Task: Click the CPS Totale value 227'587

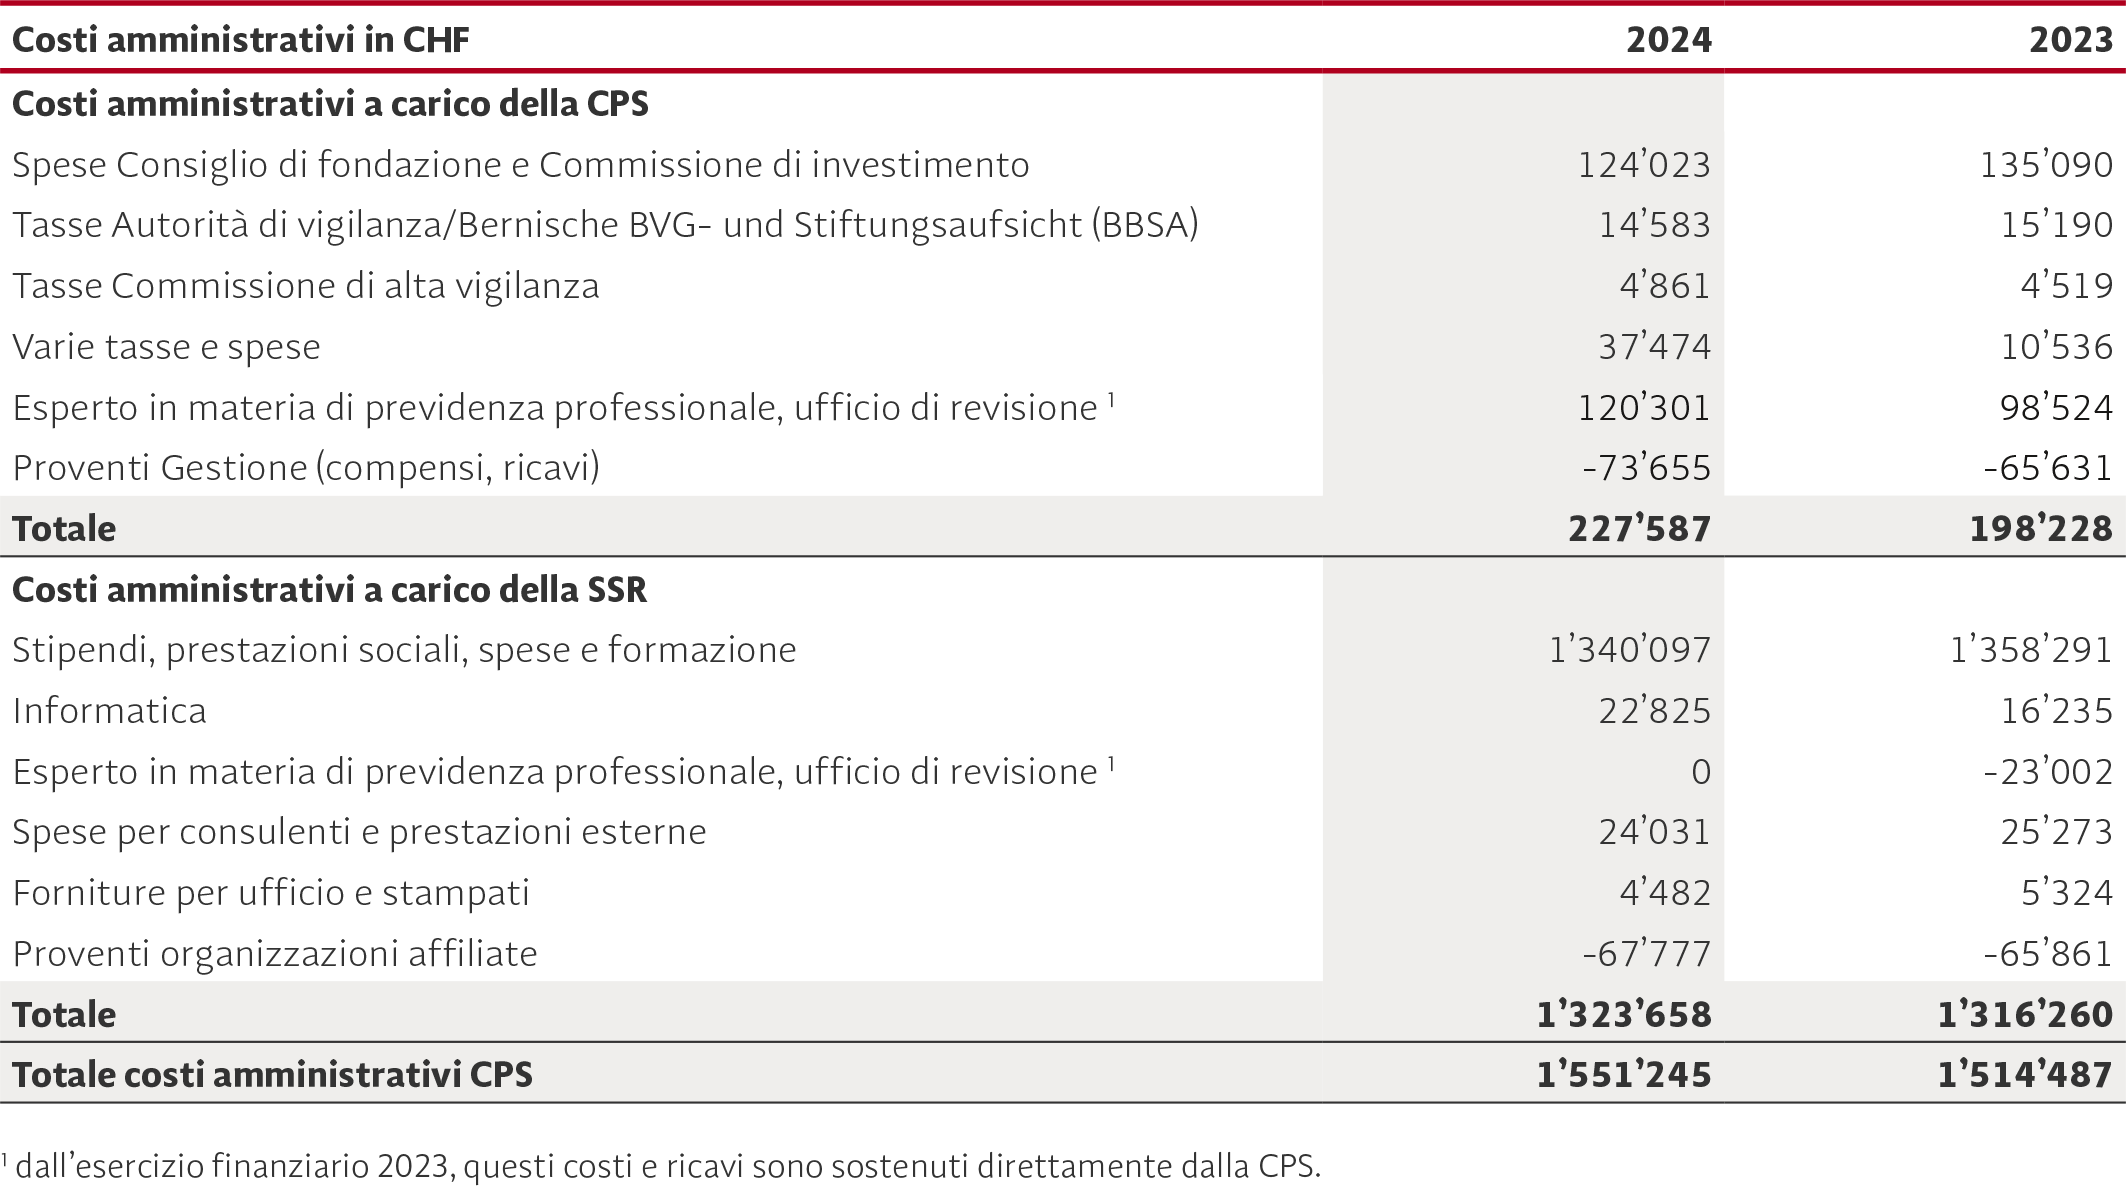Action: click(1639, 528)
